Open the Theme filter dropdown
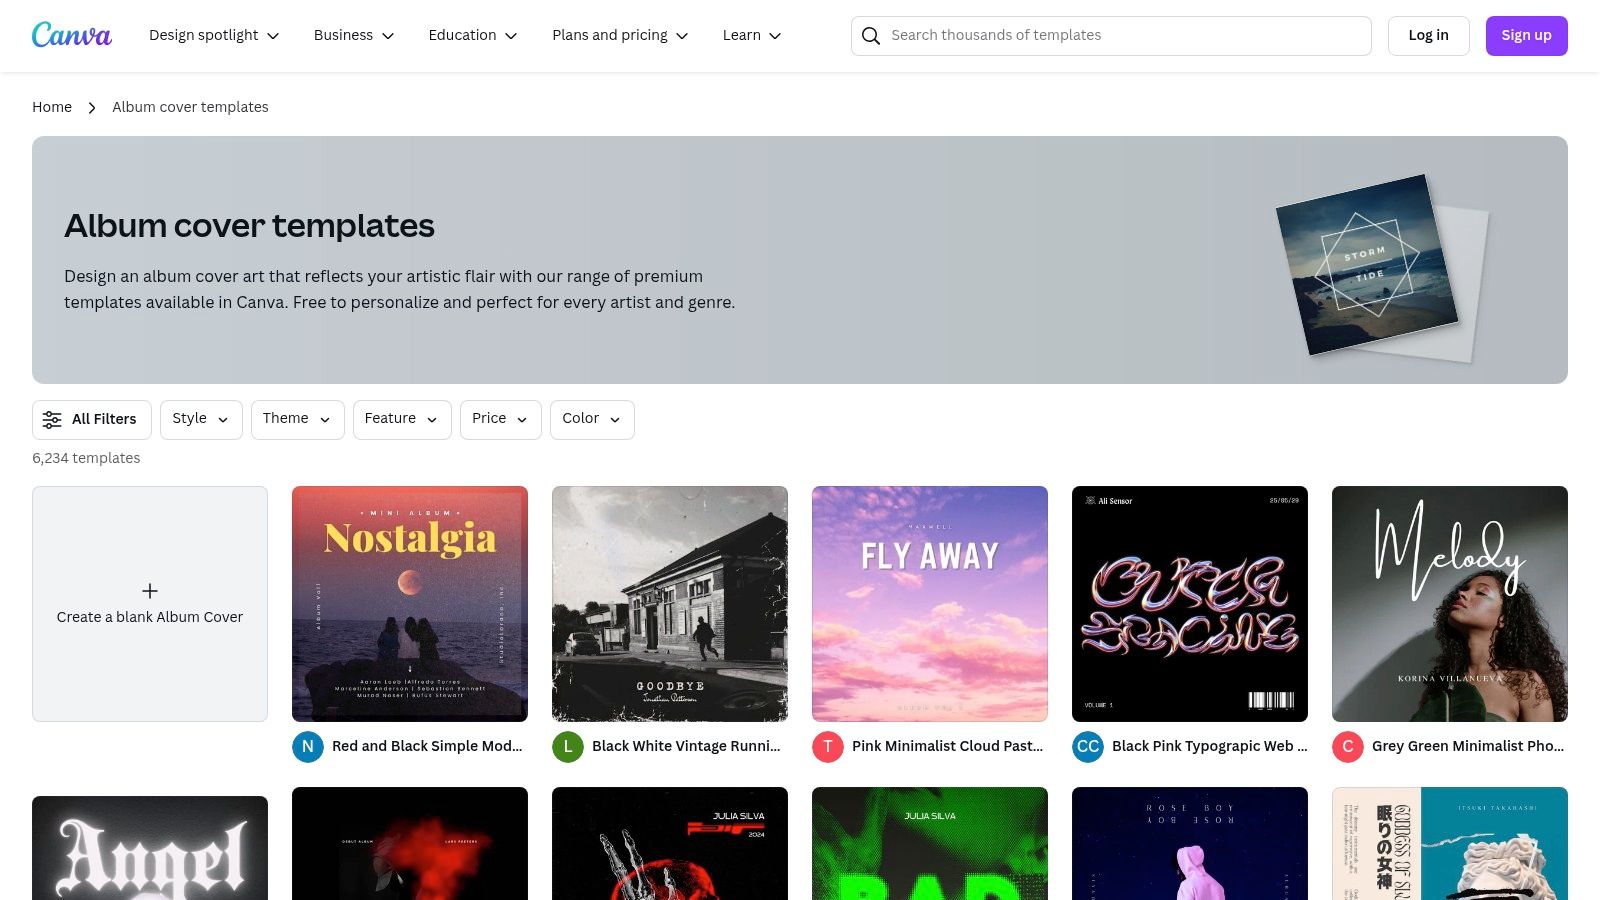This screenshot has height=900, width=1600. click(x=297, y=419)
